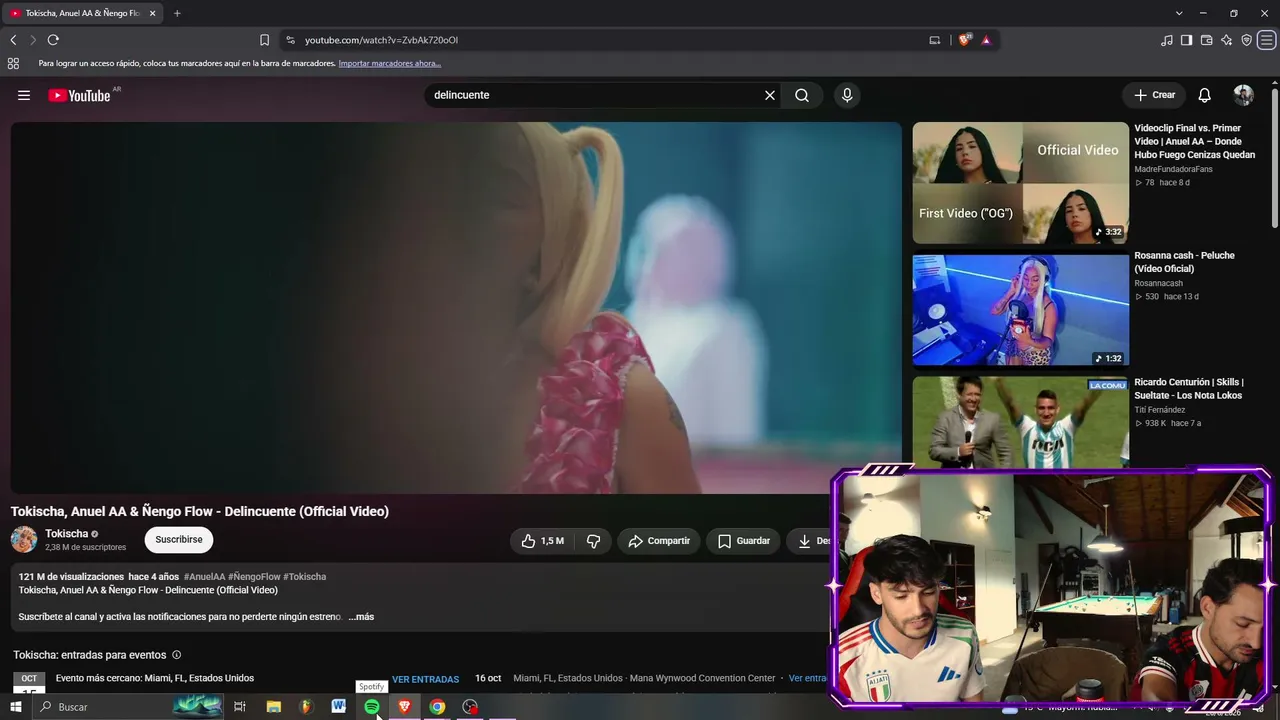Open File Explorer from the taskbar
The height and width of the screenshot is (720, 1280).
(x=273, y=707)
